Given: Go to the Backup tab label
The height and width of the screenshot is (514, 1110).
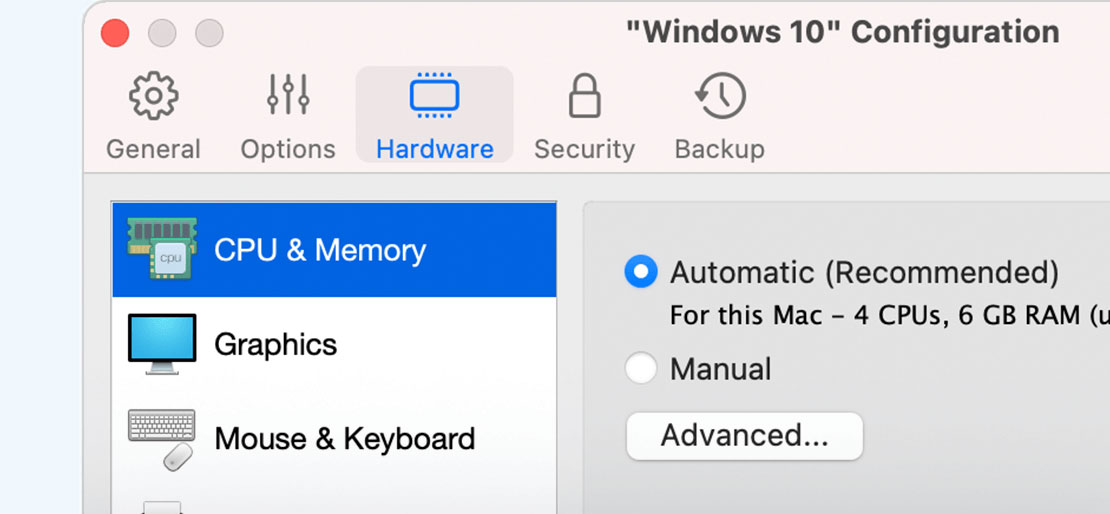Looking at the screenshot, I should point(720,149).
